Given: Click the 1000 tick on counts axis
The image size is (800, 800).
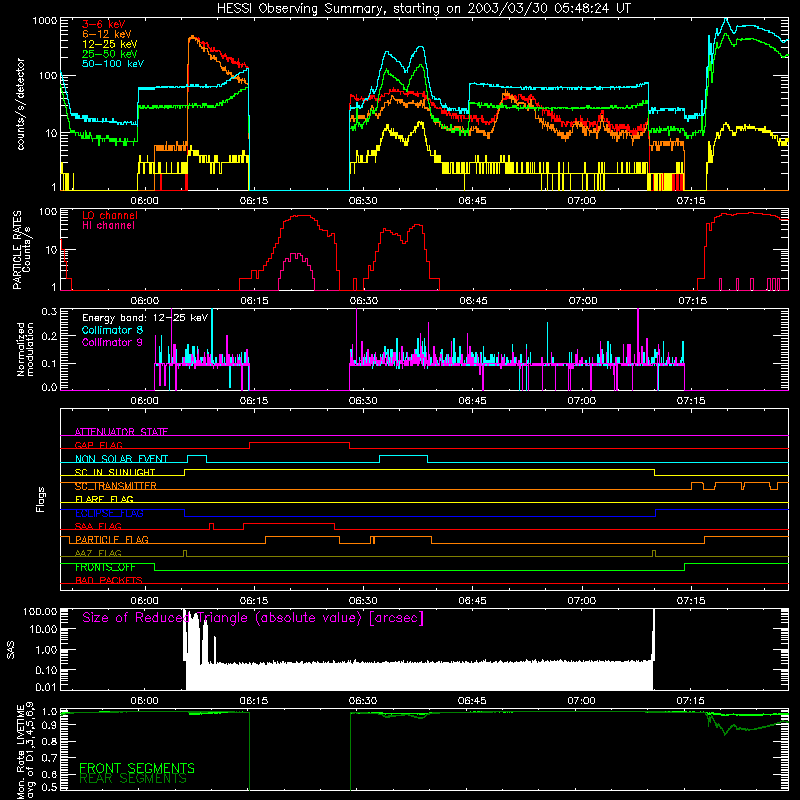Looking at the screenshot, I should coord(44,21).
